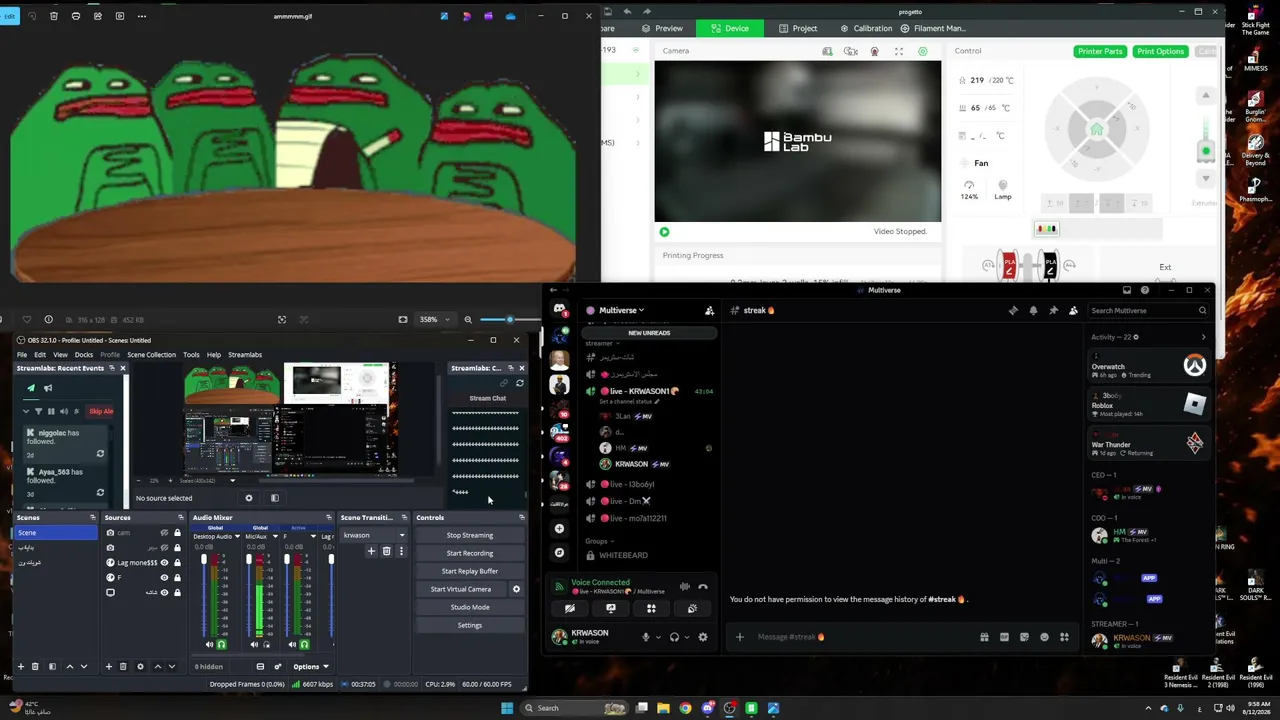This screenshot has width=1280, height=720.
Task: Switch to Calibration tab in Bambu Studio
Action: [866, 28]
